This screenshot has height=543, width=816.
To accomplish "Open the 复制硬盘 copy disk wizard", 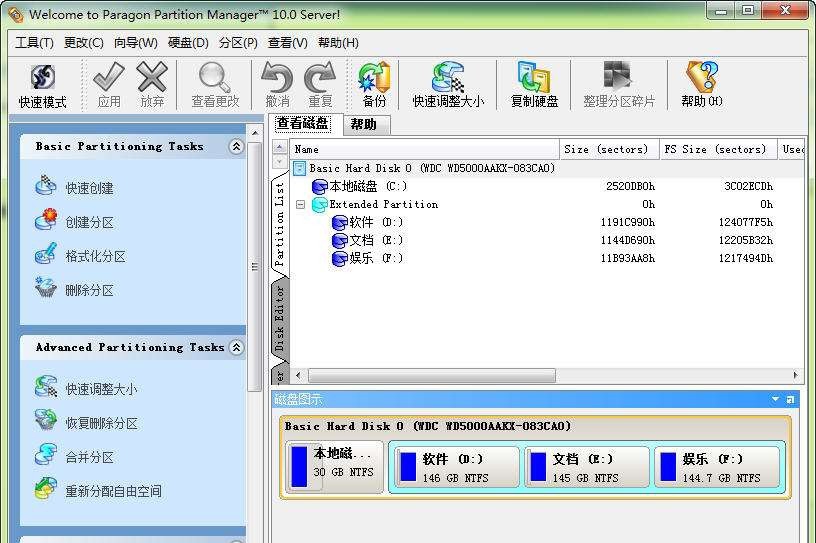I will (534, 86).
